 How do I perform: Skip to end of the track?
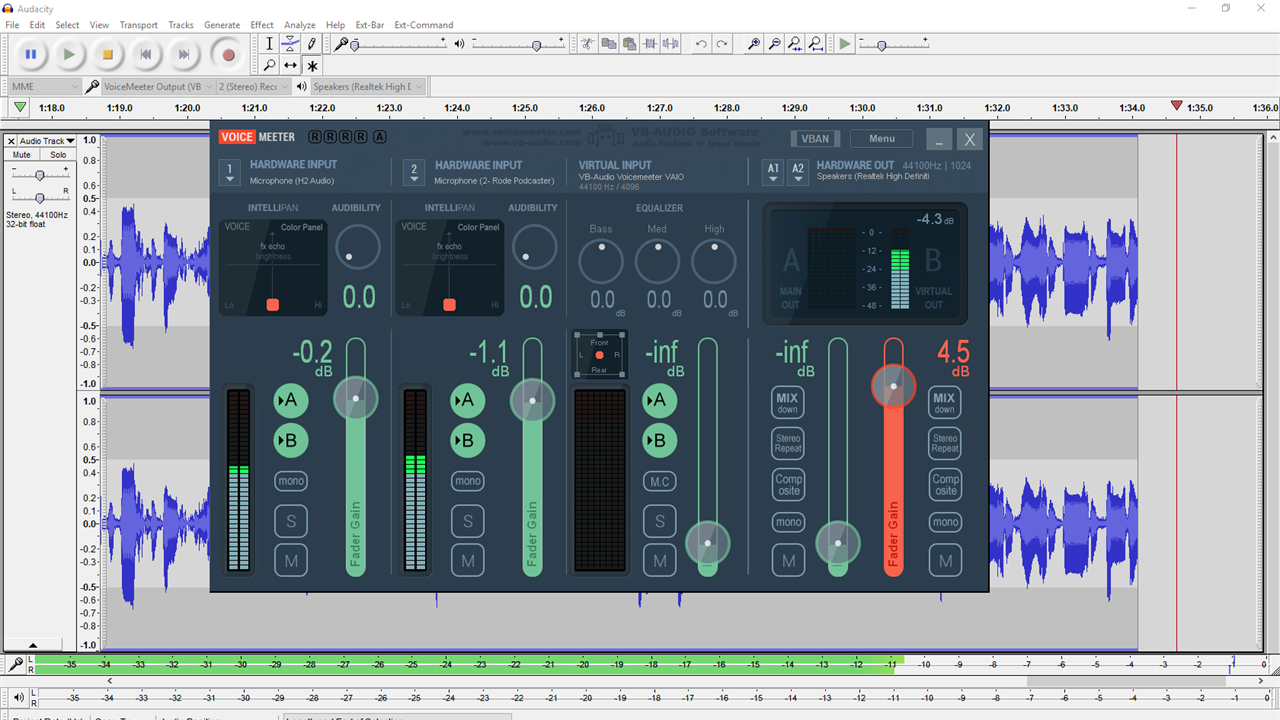tap(184, 55)
